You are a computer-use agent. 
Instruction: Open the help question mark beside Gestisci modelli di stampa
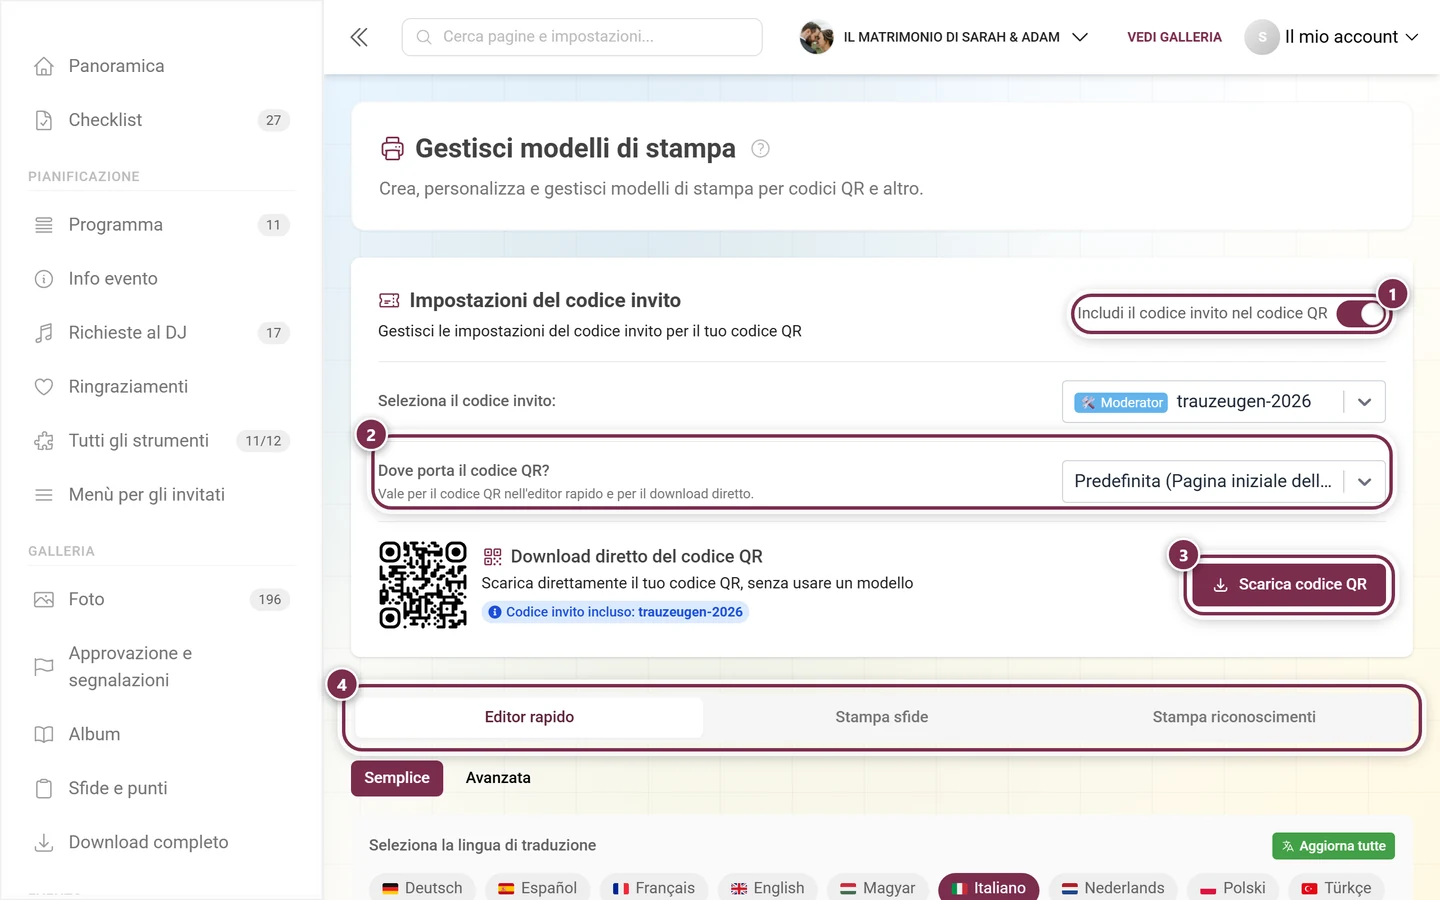[x=760, y=149]
